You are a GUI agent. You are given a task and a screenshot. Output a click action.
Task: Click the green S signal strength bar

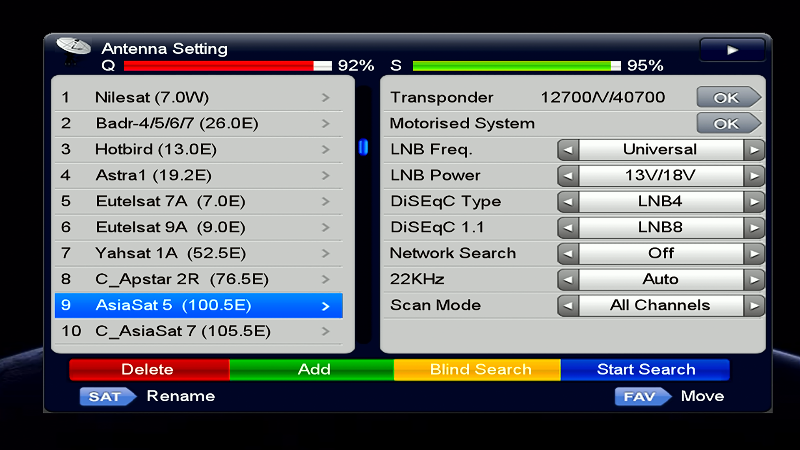click(x=517, y=66)
